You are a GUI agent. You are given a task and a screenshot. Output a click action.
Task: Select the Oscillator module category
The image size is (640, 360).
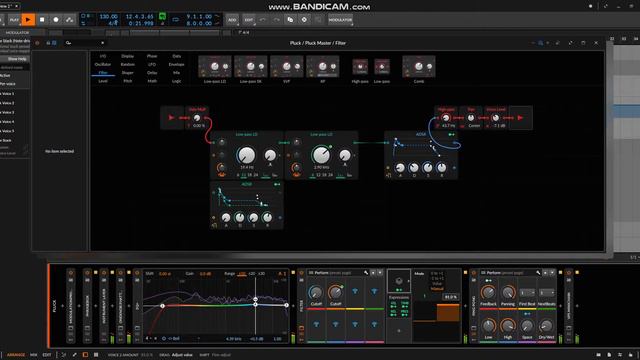tap(103, 64)
